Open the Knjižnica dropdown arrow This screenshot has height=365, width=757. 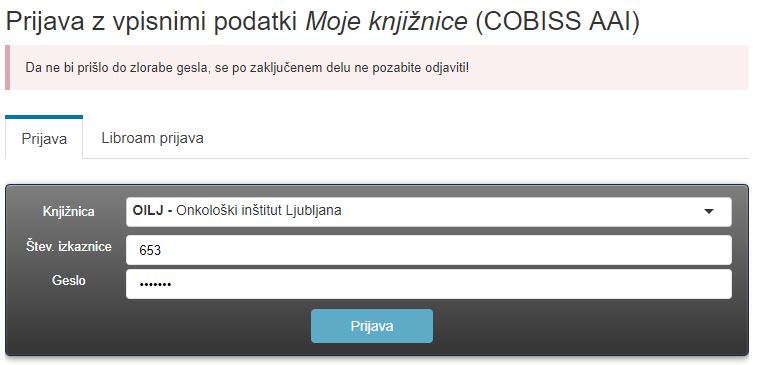tap(709, 211)
